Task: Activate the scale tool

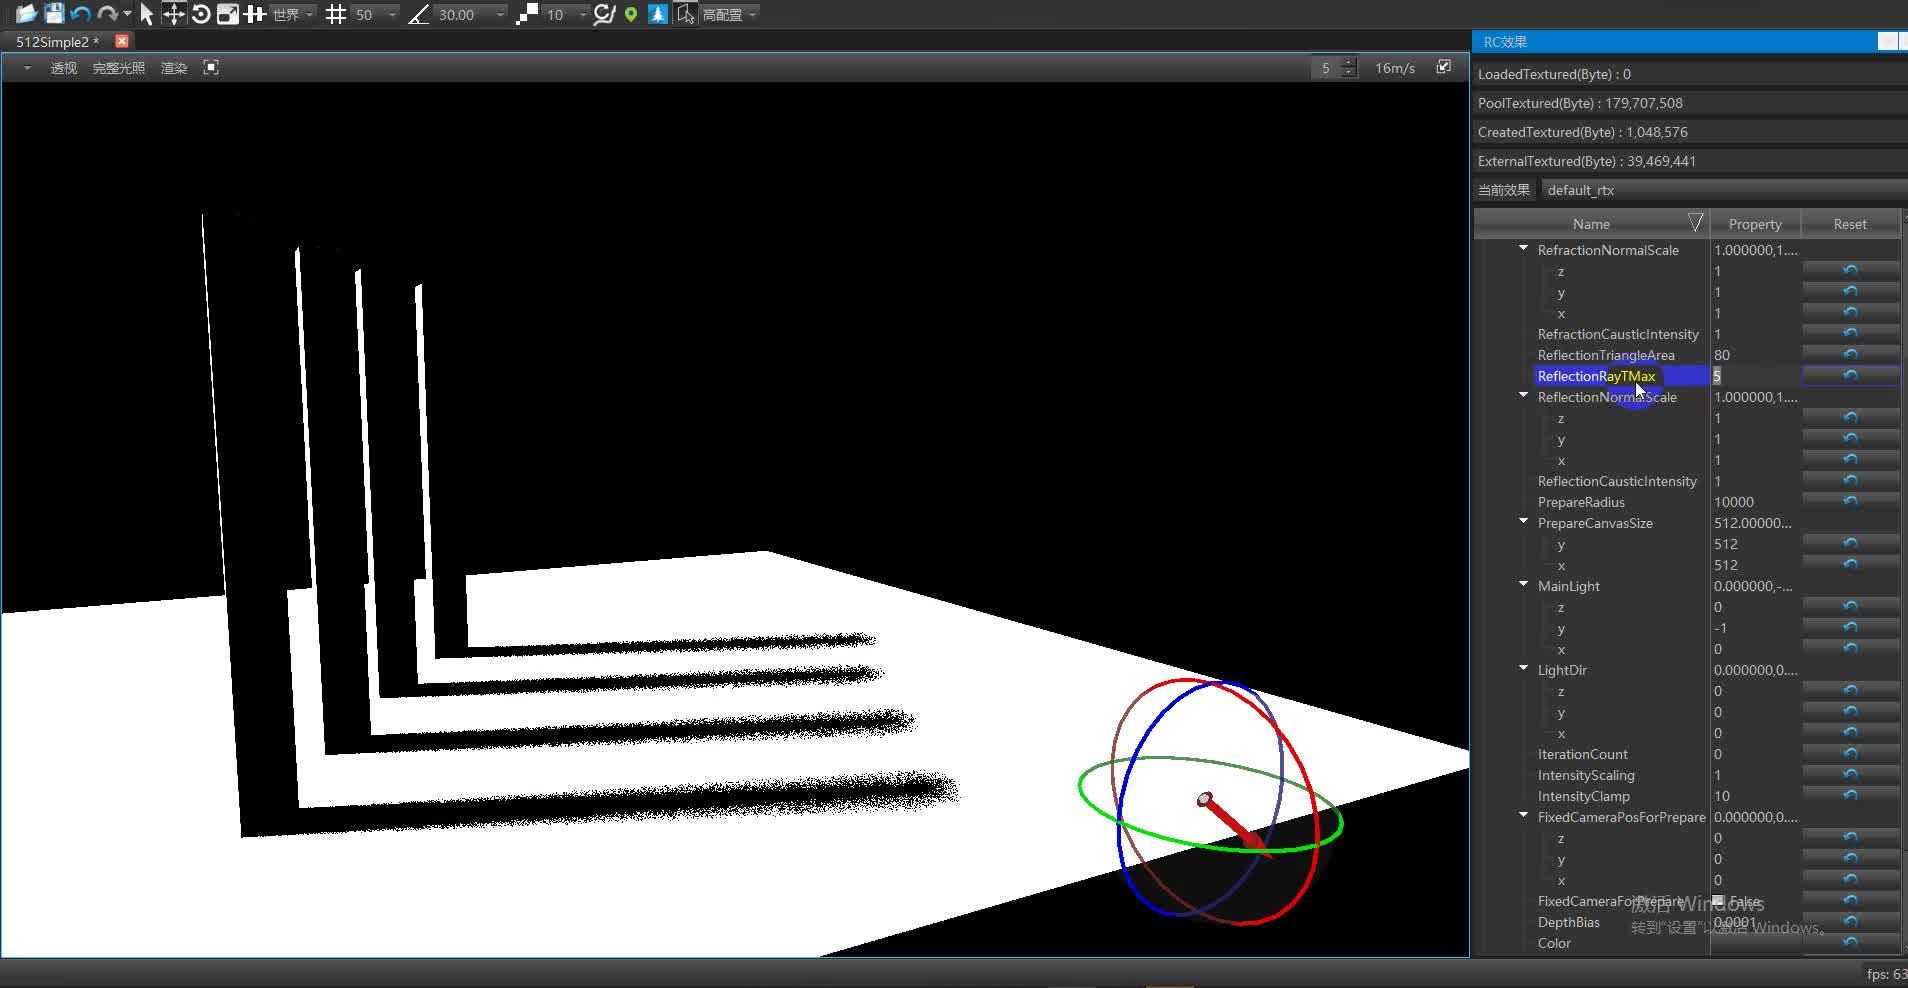Action: [227, 14]
